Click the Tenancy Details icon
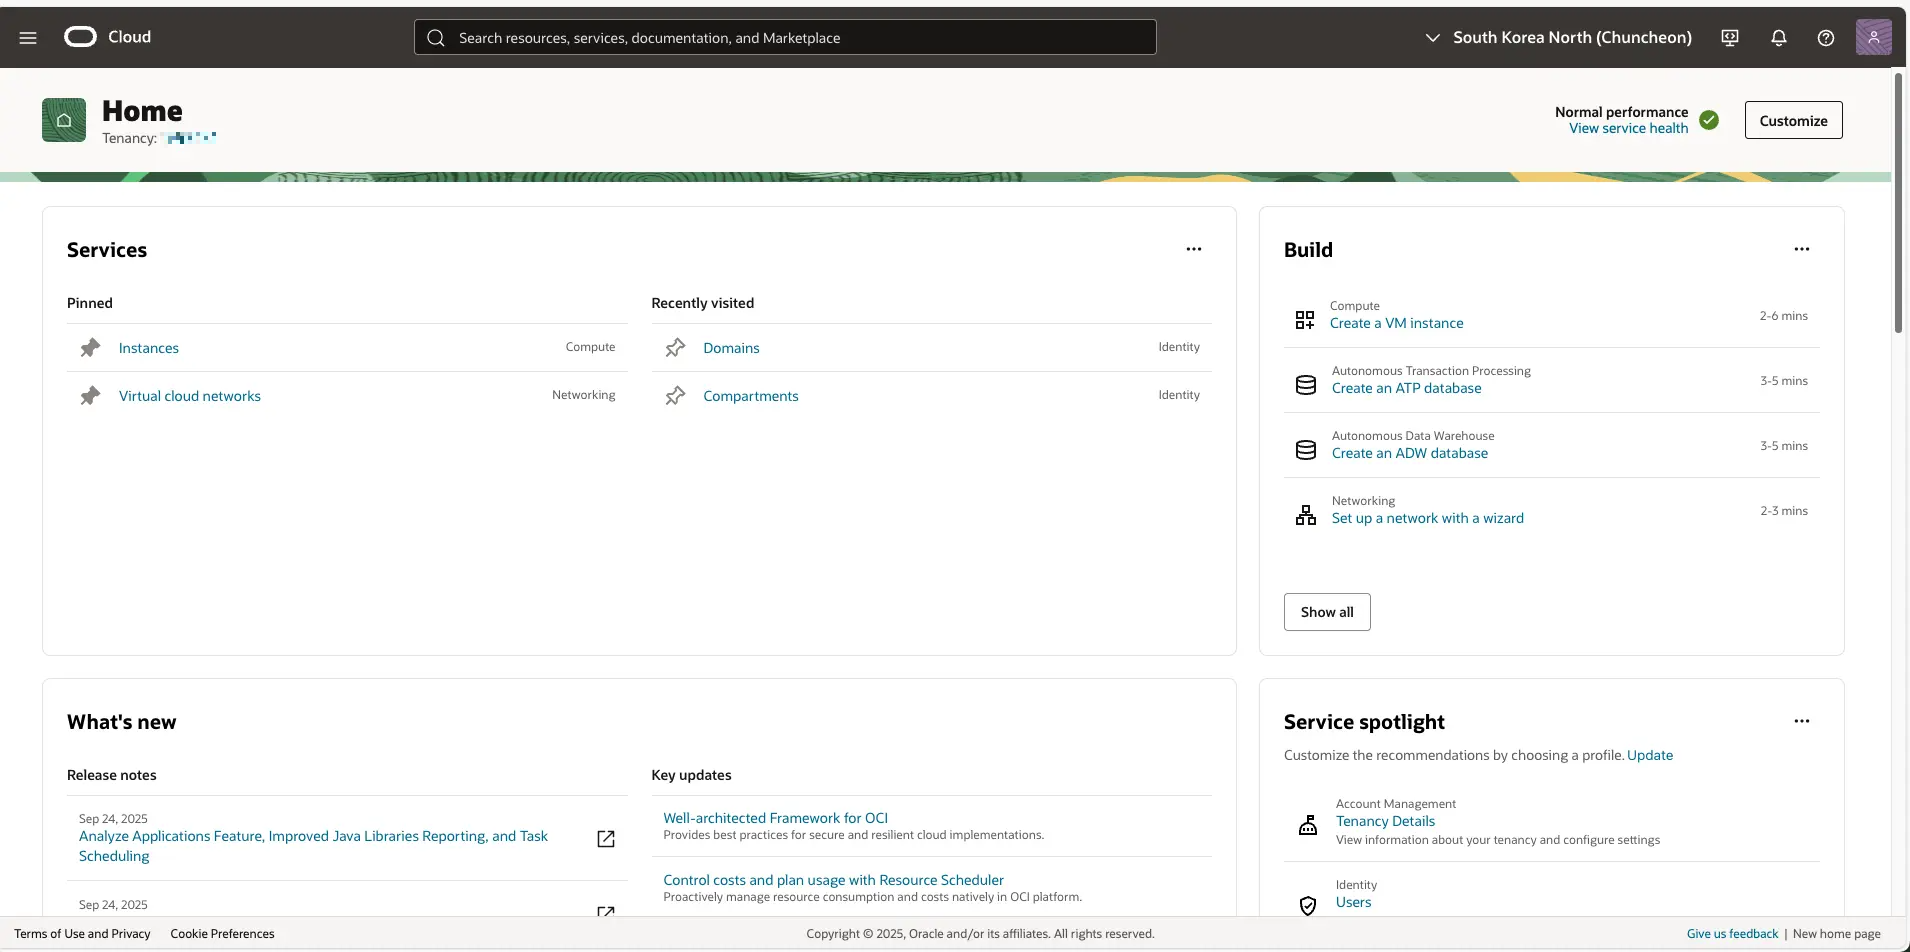 pos(1308,825)
